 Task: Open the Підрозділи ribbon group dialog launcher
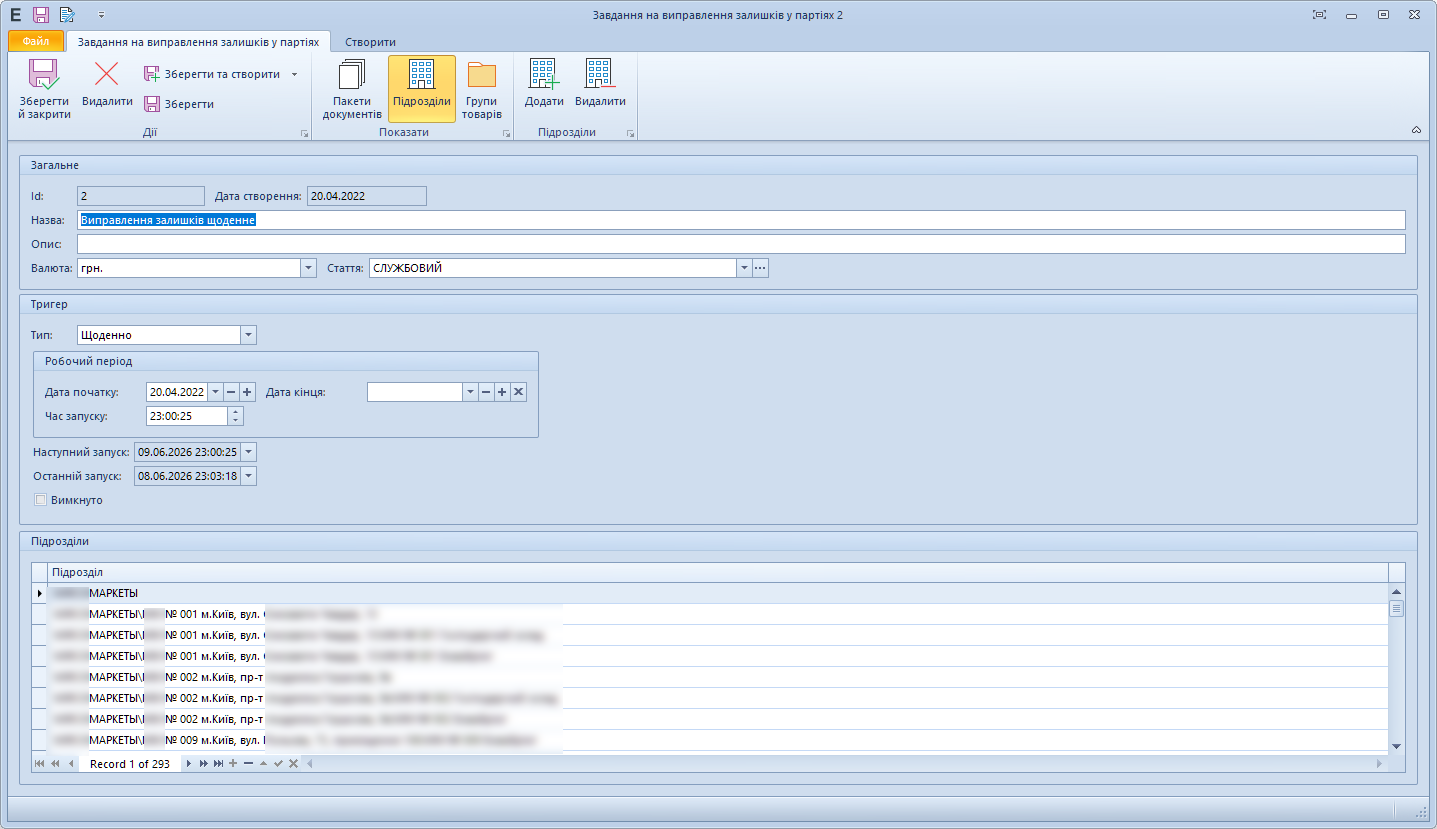(630, 133)
